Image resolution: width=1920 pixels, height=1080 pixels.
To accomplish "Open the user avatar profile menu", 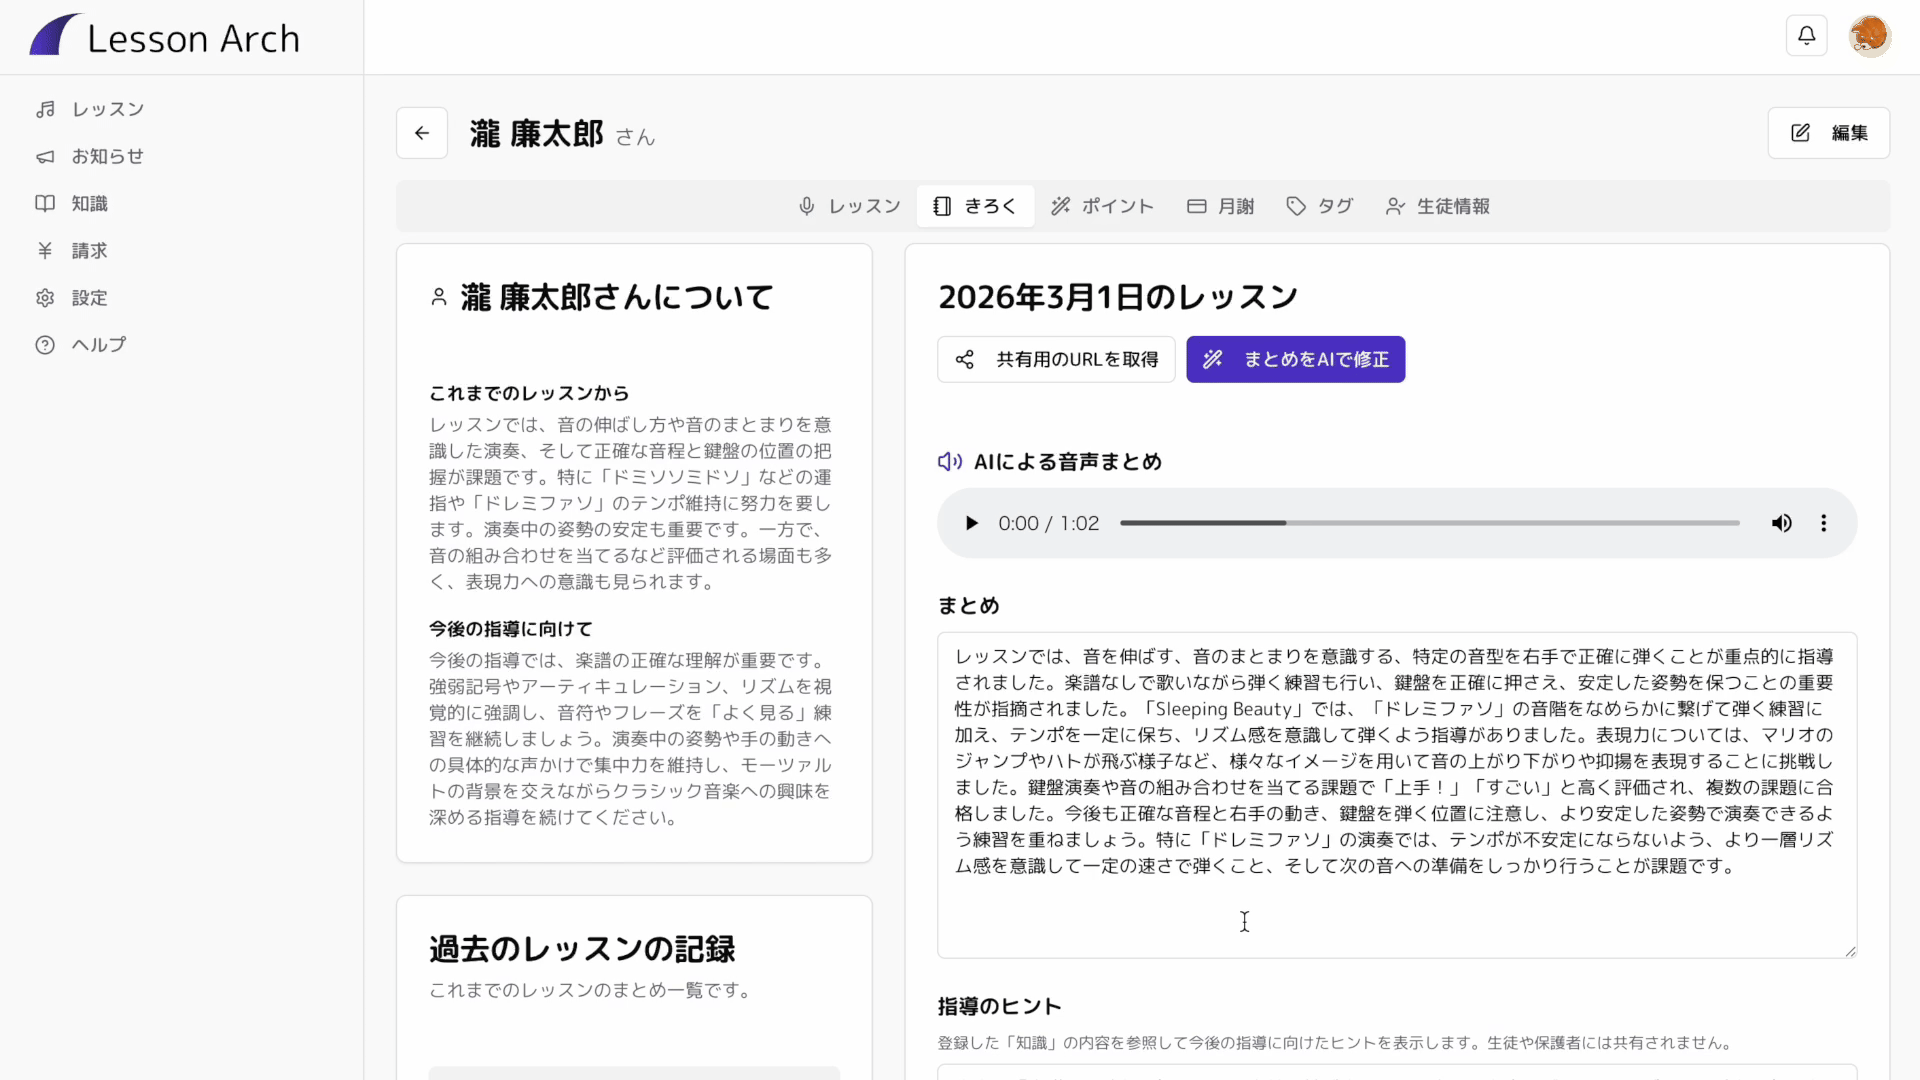I will [1868, 36].
